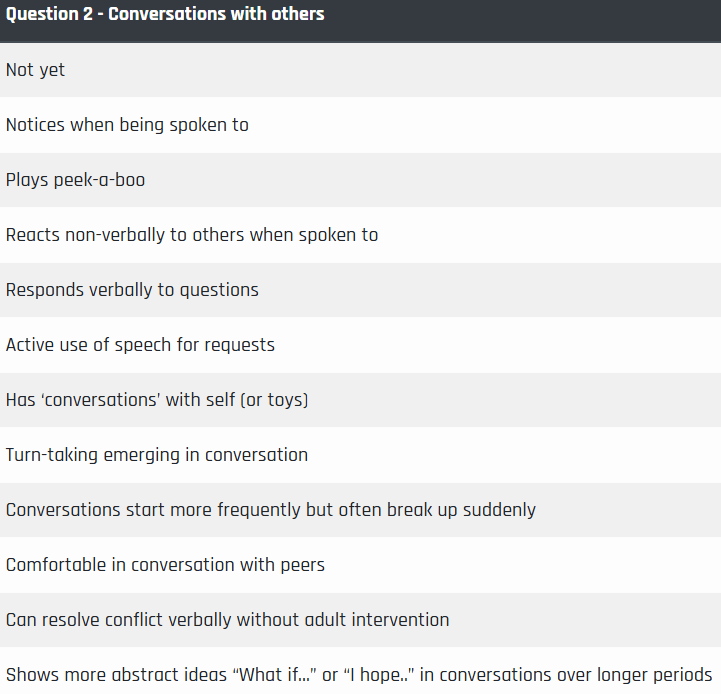Pick 'Reacts non-verbally to others when spoken to'
The image size is (721, 694).
tap(360, 235)
